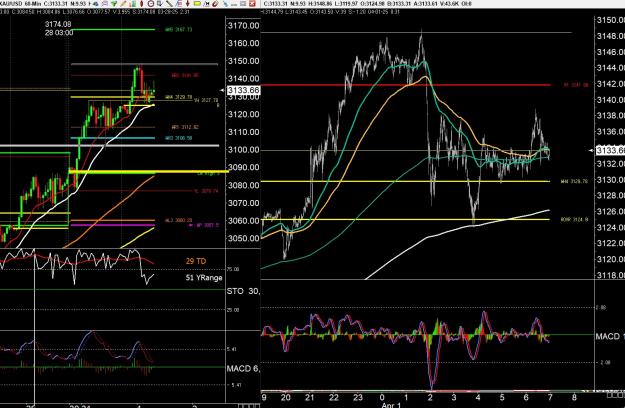Click the '29 TD' orange label

point(196,261)
